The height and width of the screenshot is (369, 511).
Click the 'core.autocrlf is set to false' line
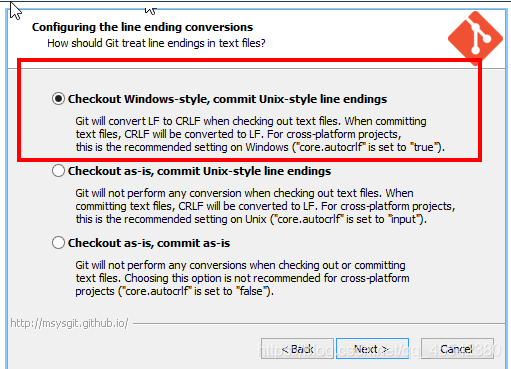click(174, 291)
